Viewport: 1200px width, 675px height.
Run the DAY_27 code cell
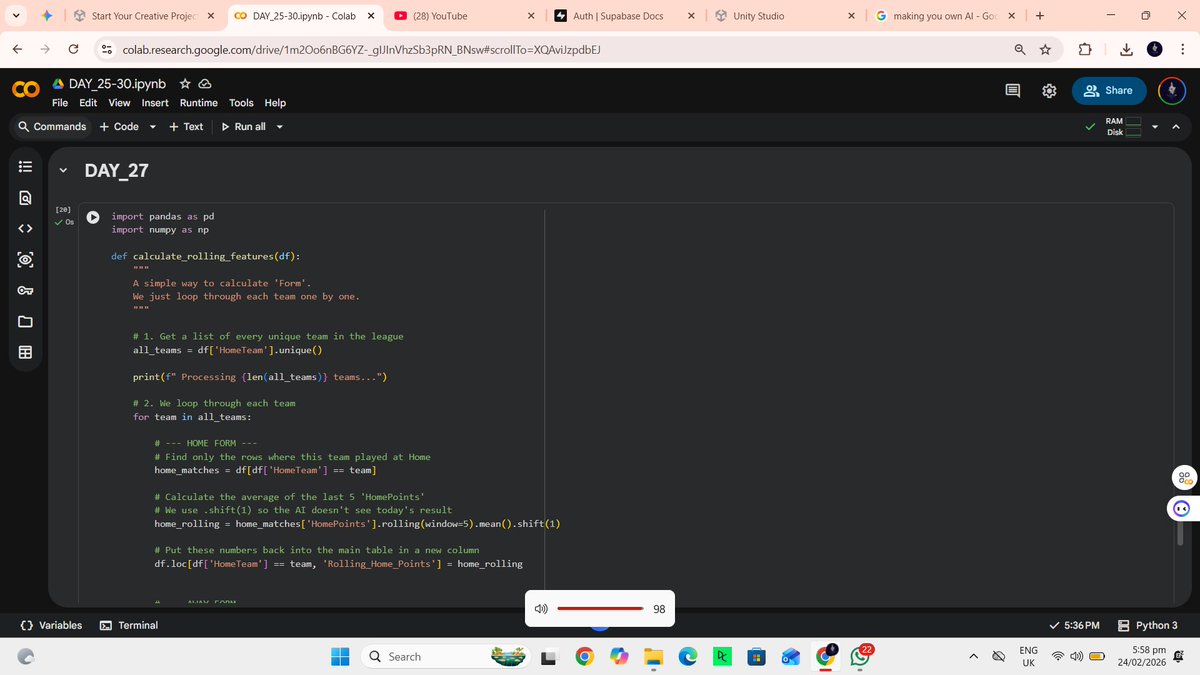point(93,216)
